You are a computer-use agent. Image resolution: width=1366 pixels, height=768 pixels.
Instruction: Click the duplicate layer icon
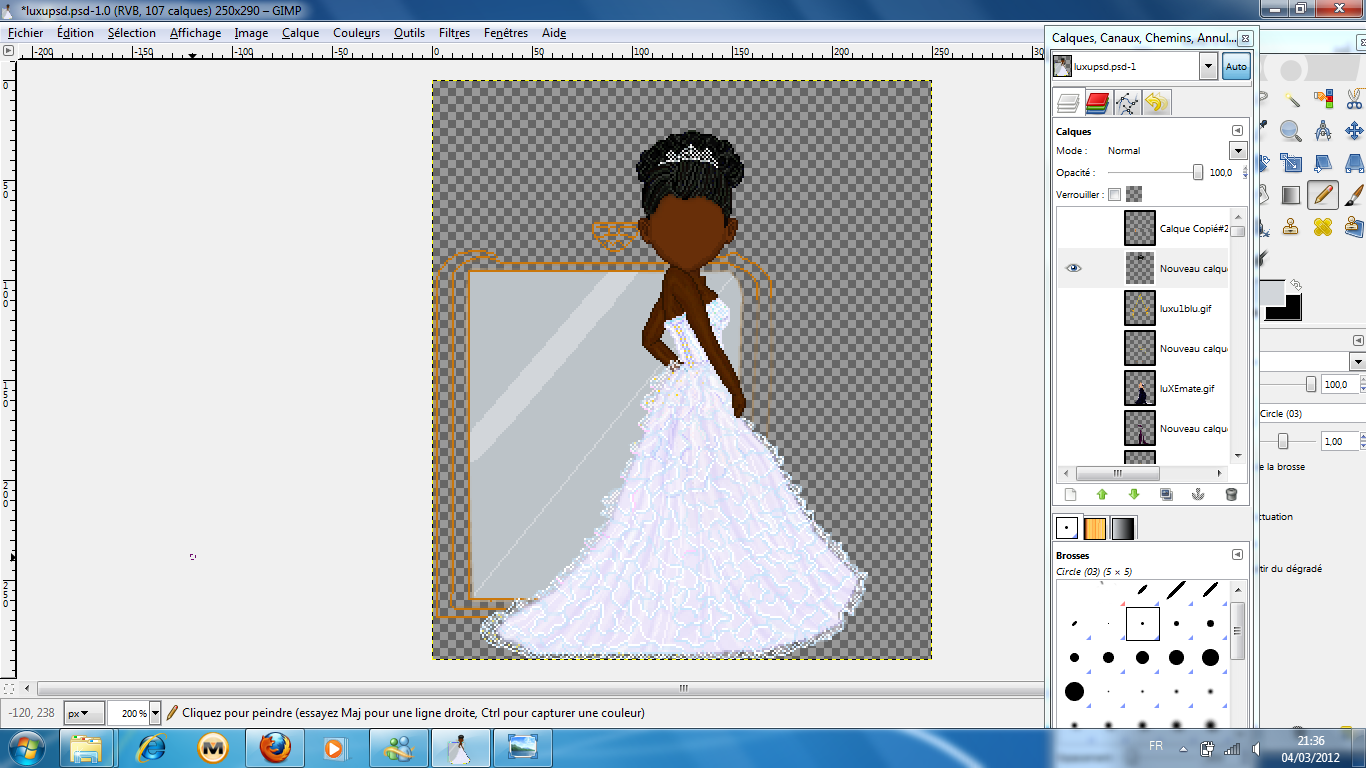click(x=1166, y=494)
